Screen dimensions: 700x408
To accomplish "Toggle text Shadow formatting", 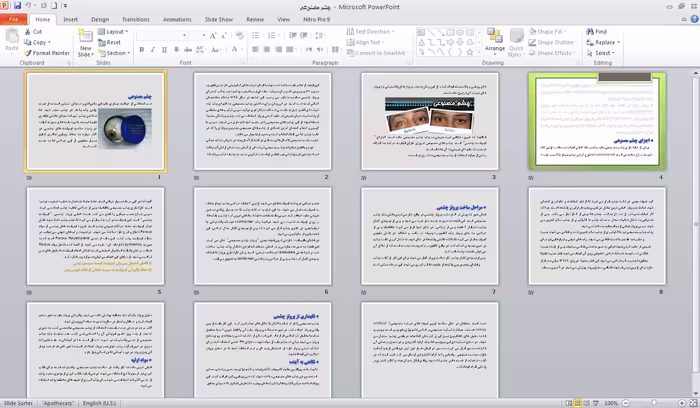I will pyautogui.click(x=176, y=50).
